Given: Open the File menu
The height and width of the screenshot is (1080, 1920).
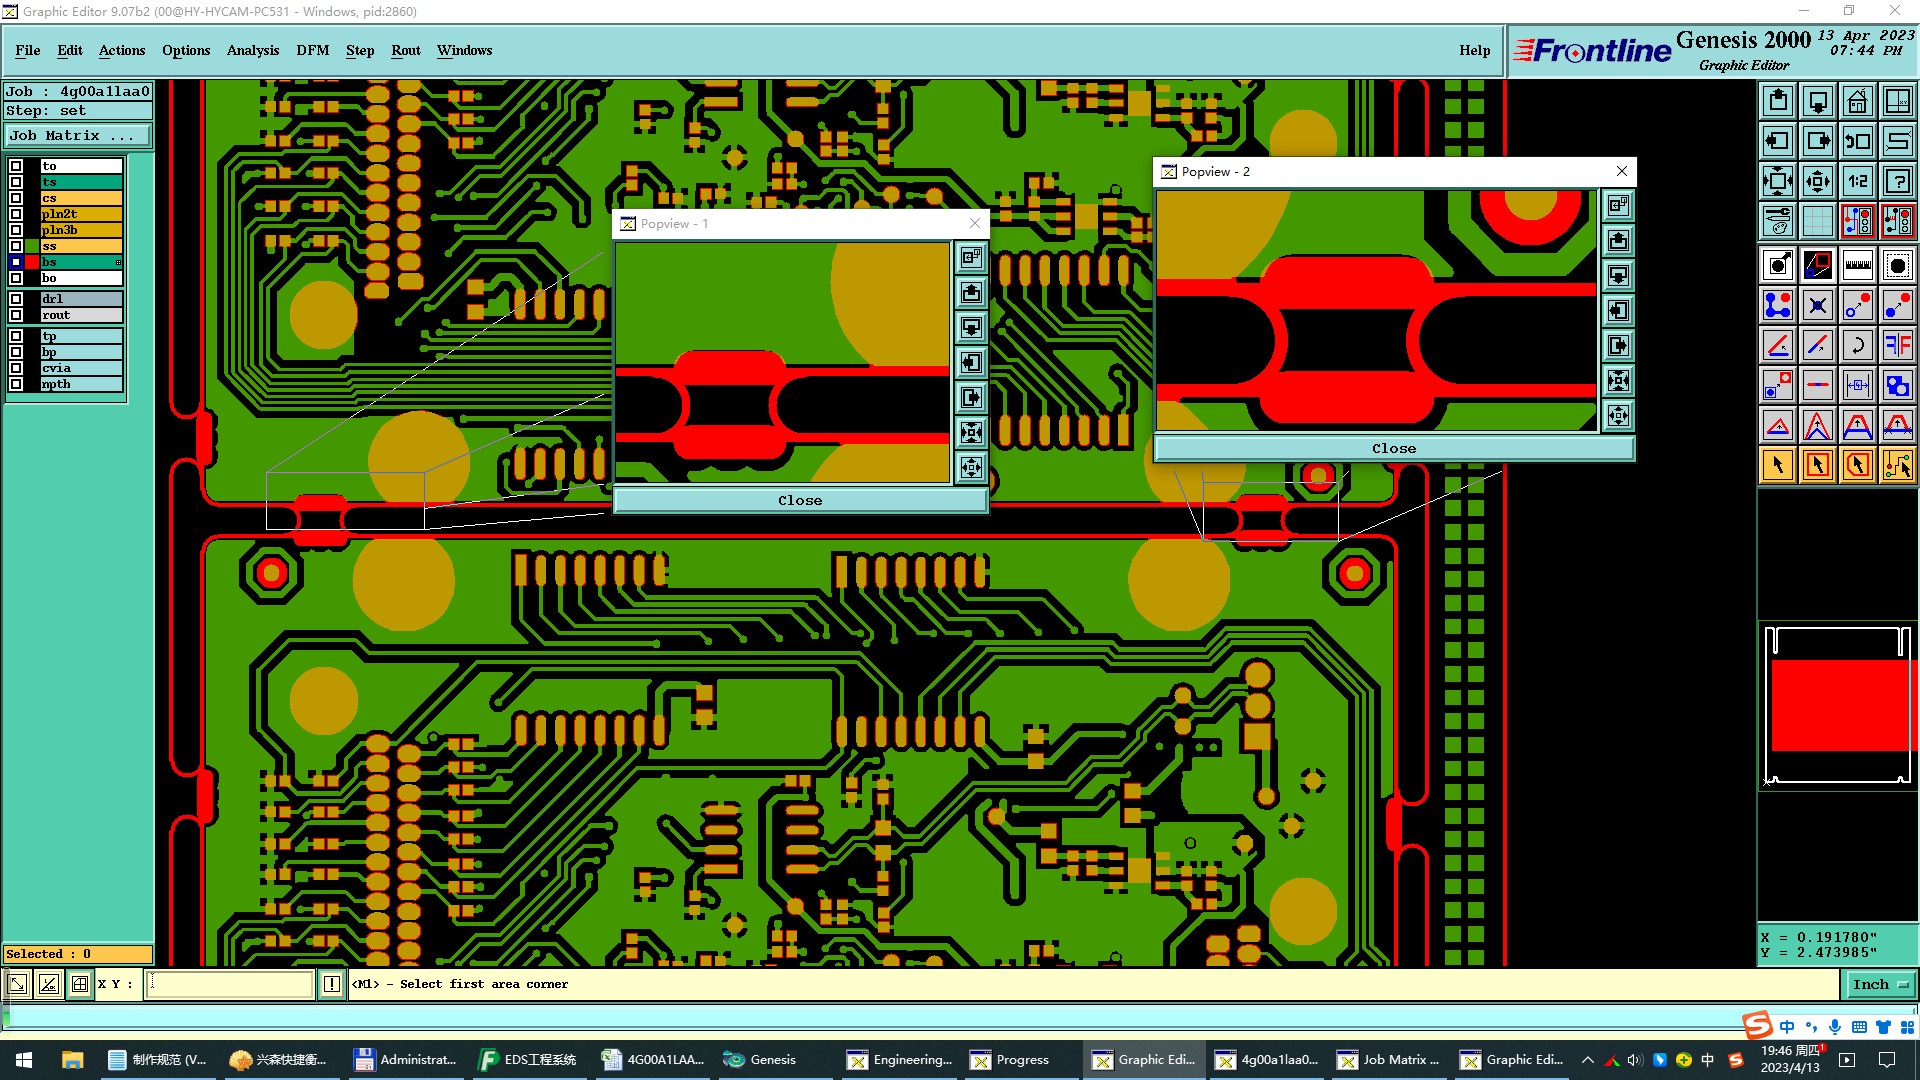Looking at the screenshot, I should (28, 50).
